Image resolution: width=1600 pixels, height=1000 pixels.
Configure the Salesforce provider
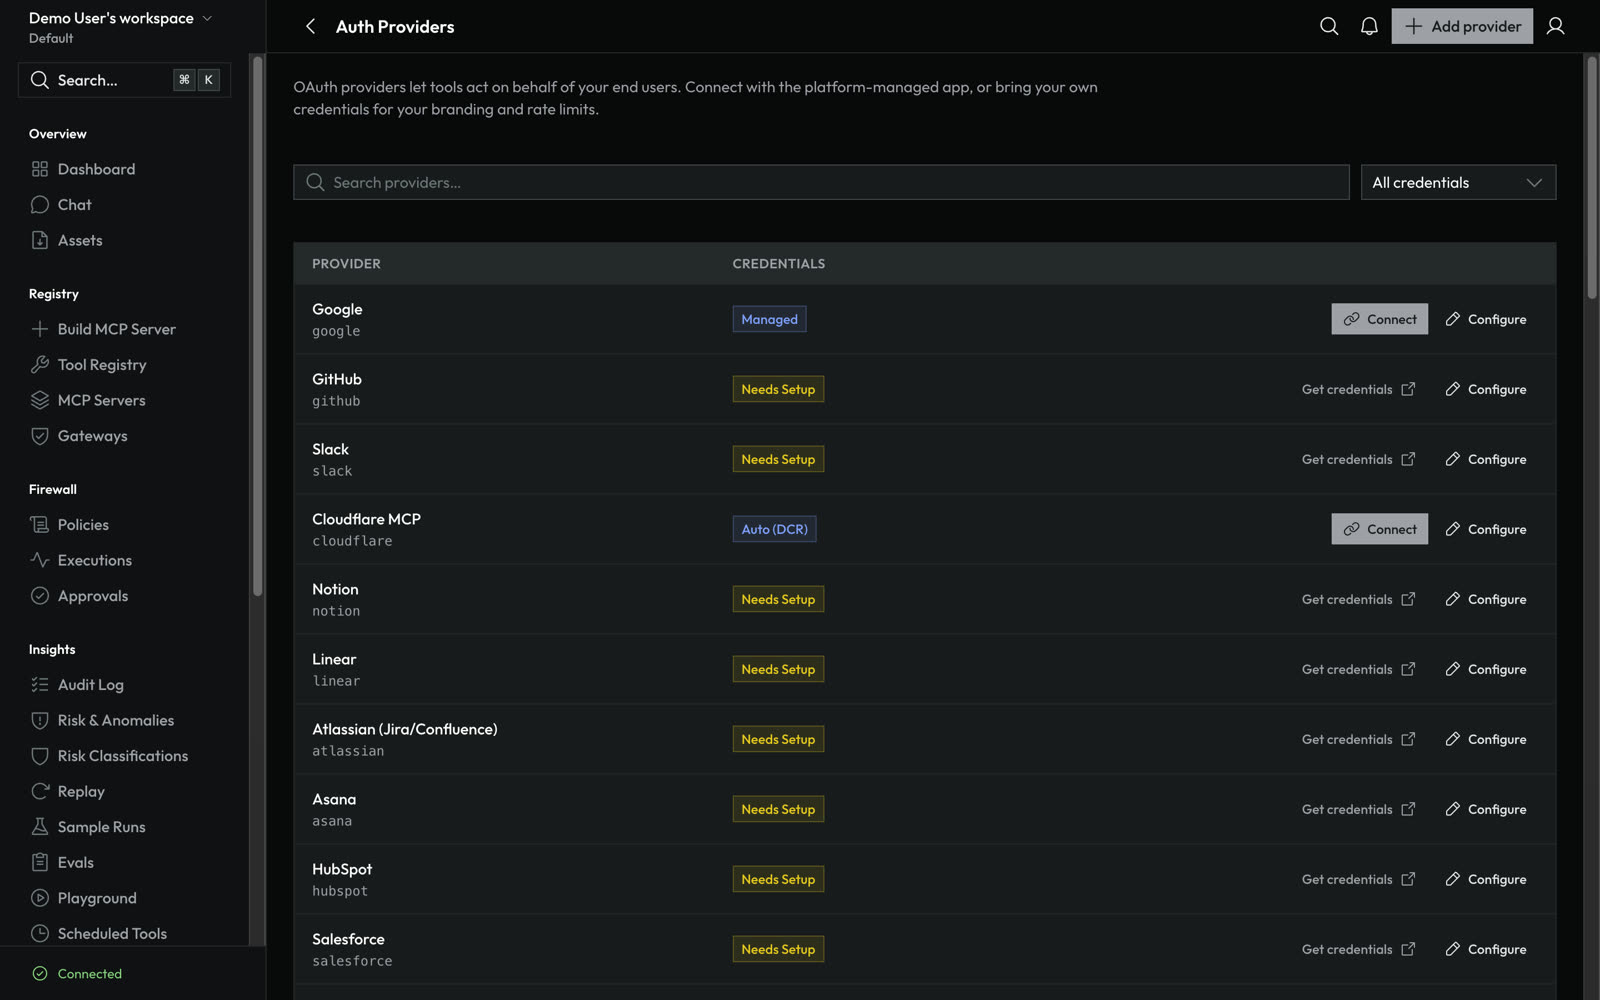[1486, 949]
